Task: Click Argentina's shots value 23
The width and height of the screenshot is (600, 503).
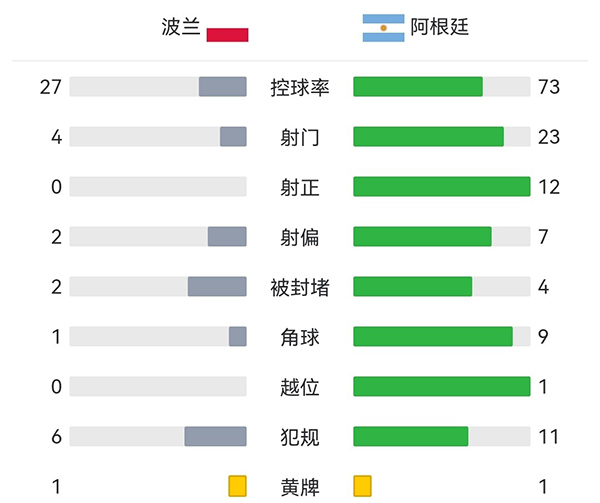Action: pos(548,137)
